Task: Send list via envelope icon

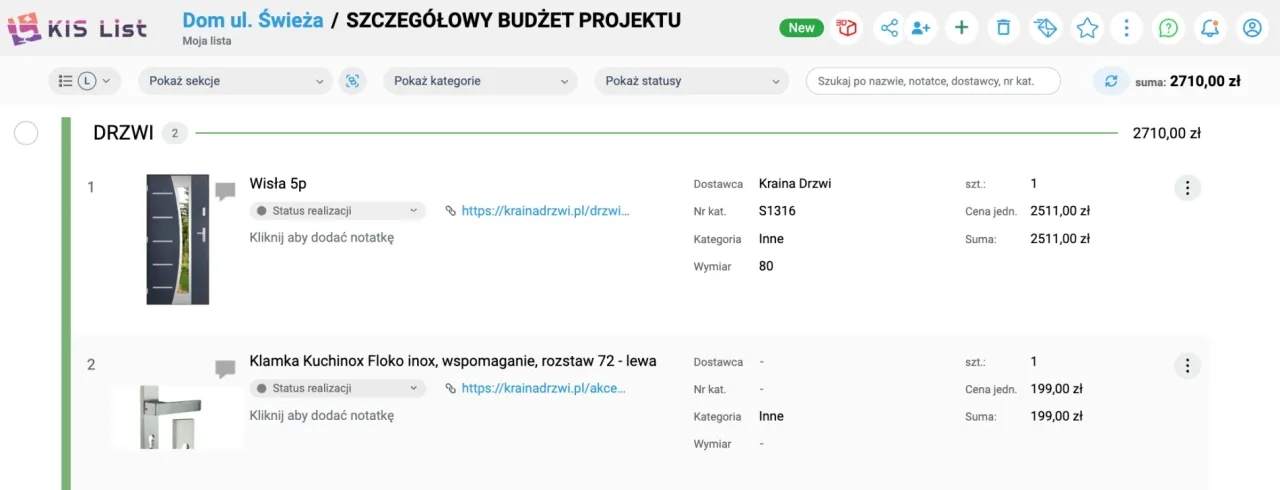Action: click(x=1045, y=28)
